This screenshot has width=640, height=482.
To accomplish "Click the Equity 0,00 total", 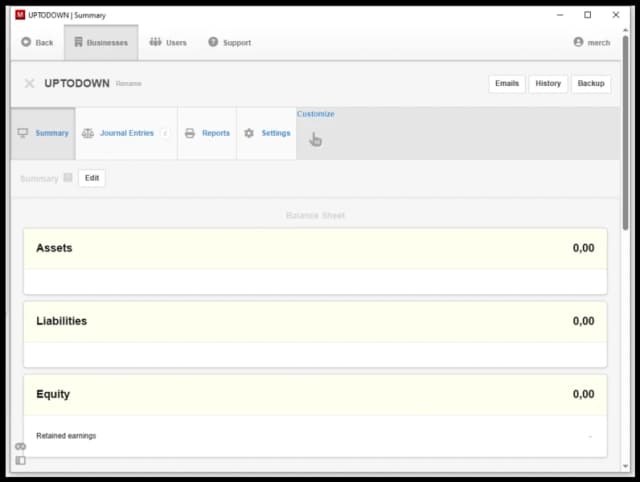I will (x=583, y=394).
